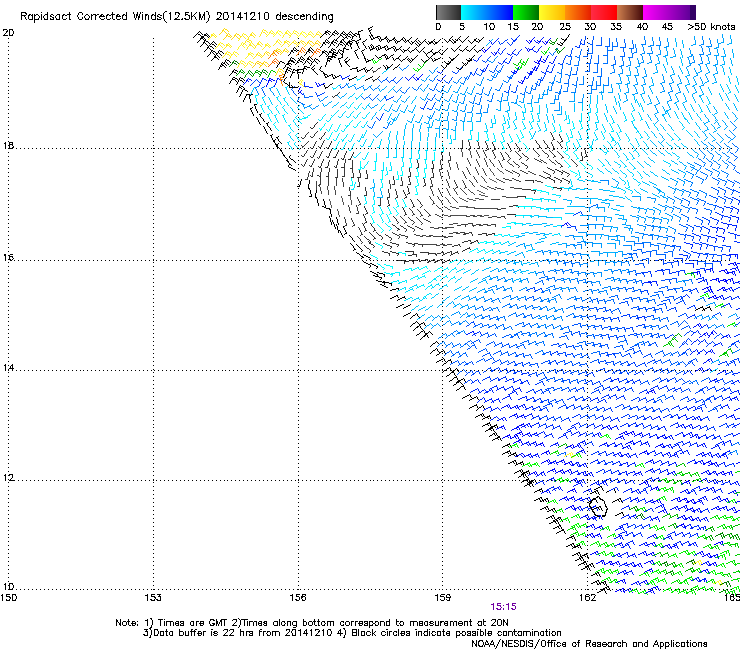The height and width of the screenshot is (650, 740).
Task: Click the legend tick label '25'
Action: click(x=564, y=27)
